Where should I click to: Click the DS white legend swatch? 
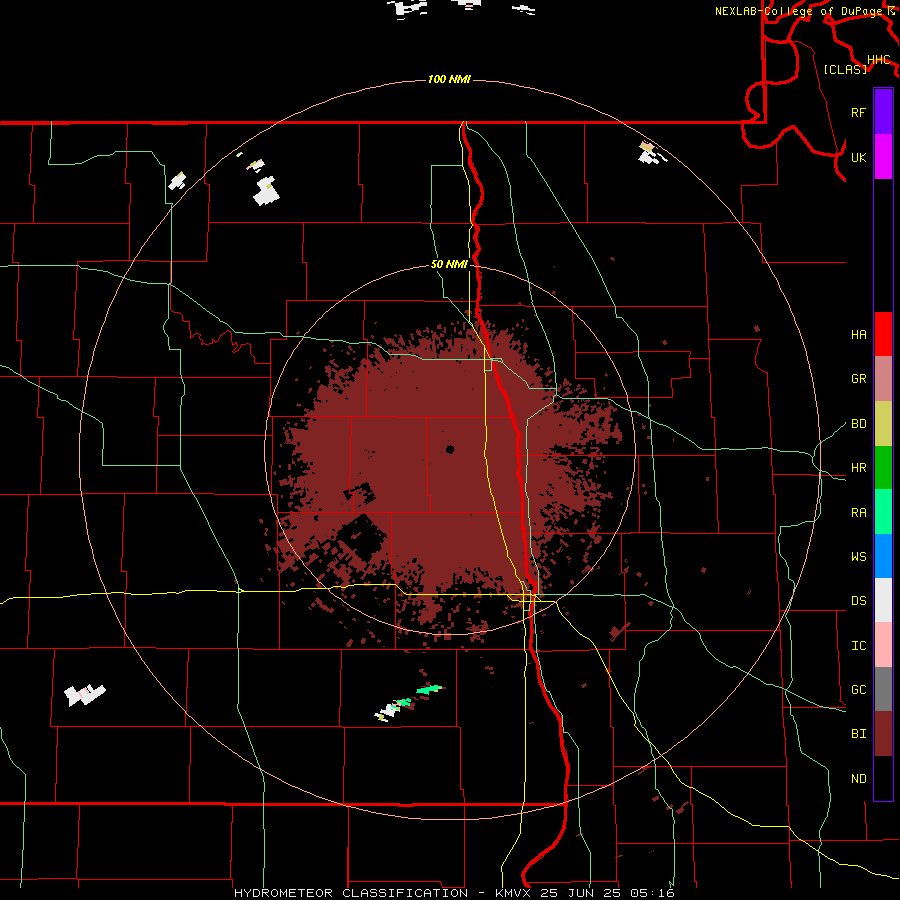[883, 600]
